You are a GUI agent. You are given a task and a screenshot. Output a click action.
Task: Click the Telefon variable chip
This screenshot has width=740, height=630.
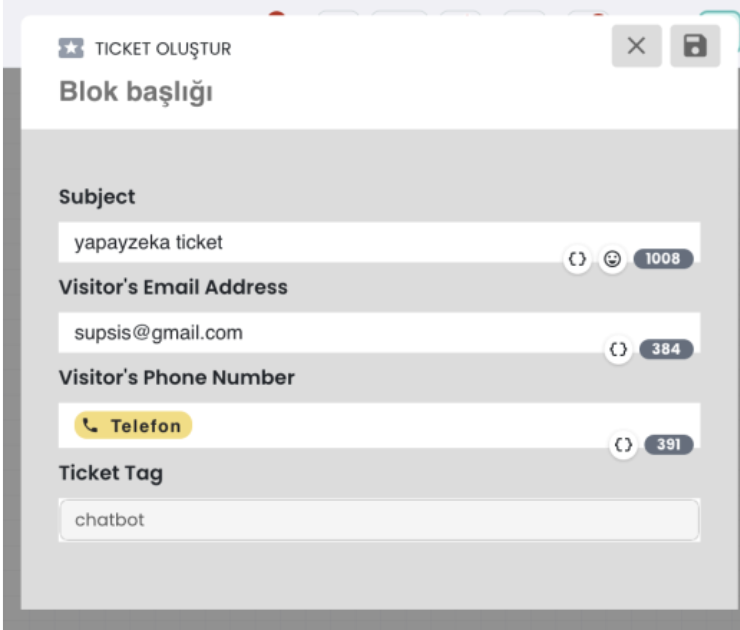133,425
